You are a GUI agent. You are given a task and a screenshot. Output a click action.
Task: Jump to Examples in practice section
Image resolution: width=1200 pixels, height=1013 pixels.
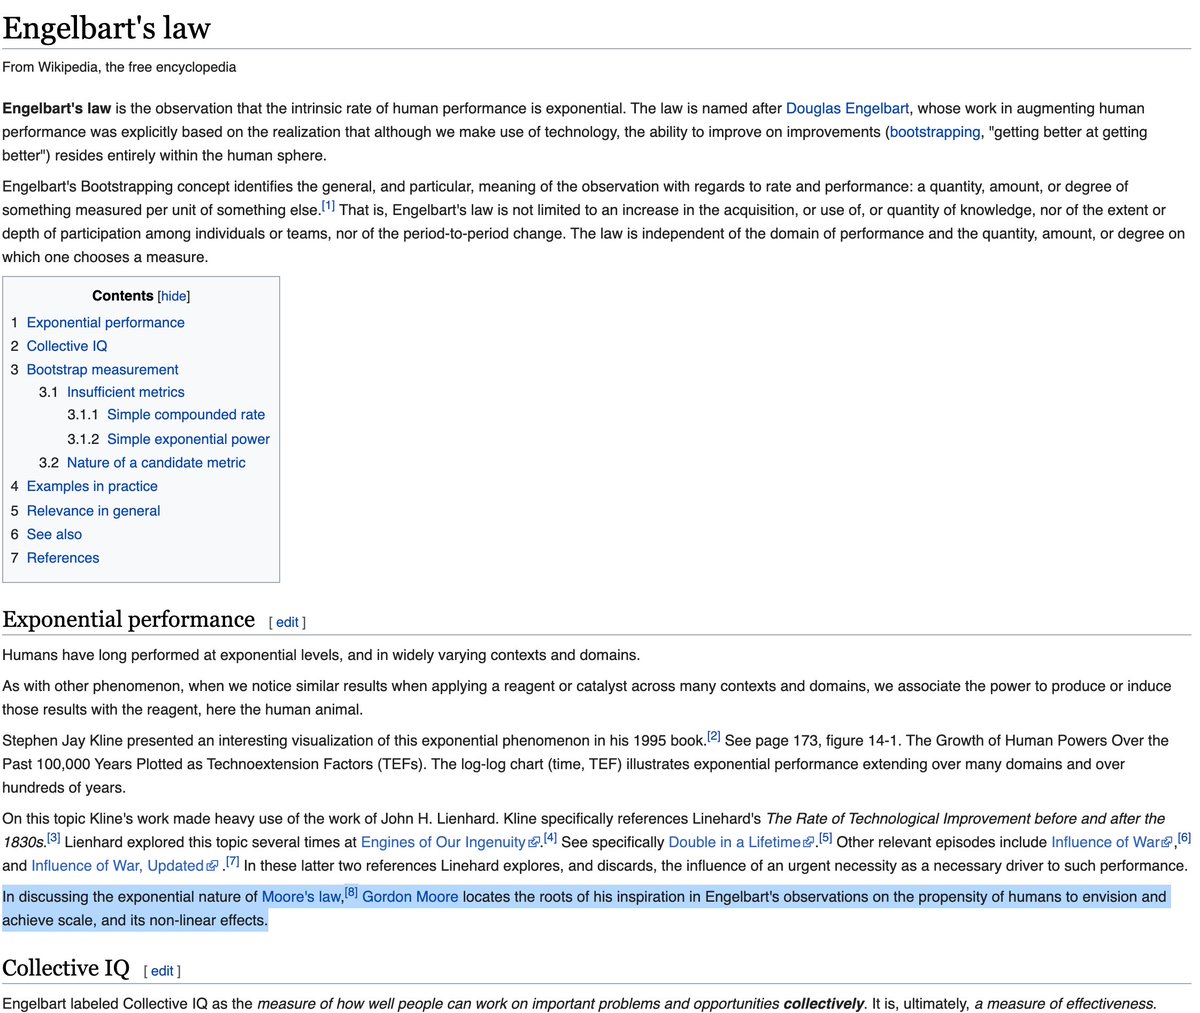tap(92, 486)
